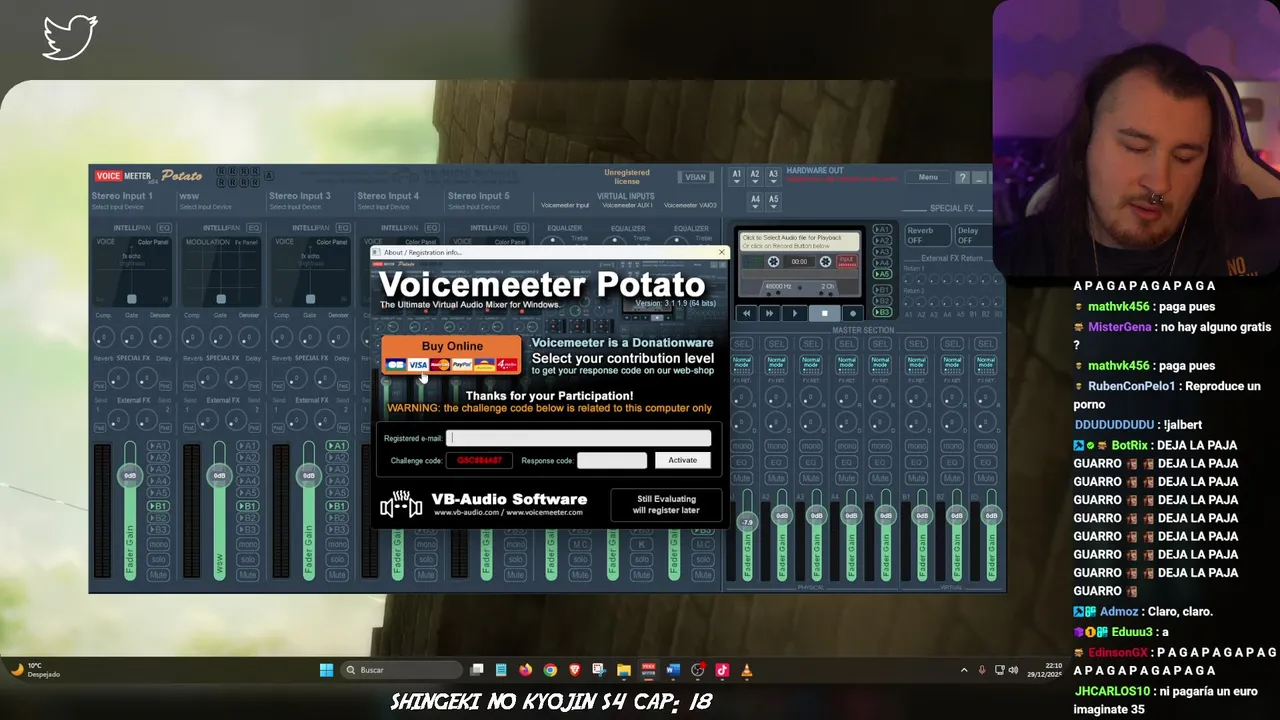Click the Response code input field
The height and width of the screenshot is (720, 1280).
pyautogui.click(x=612, y=460)
